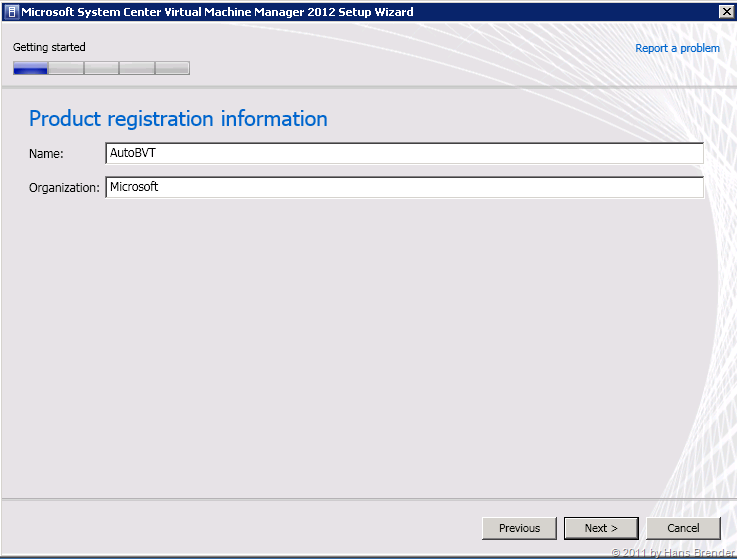737x559 pixels.
Task: Select the third progress bar segment
Action: [101, 69]
